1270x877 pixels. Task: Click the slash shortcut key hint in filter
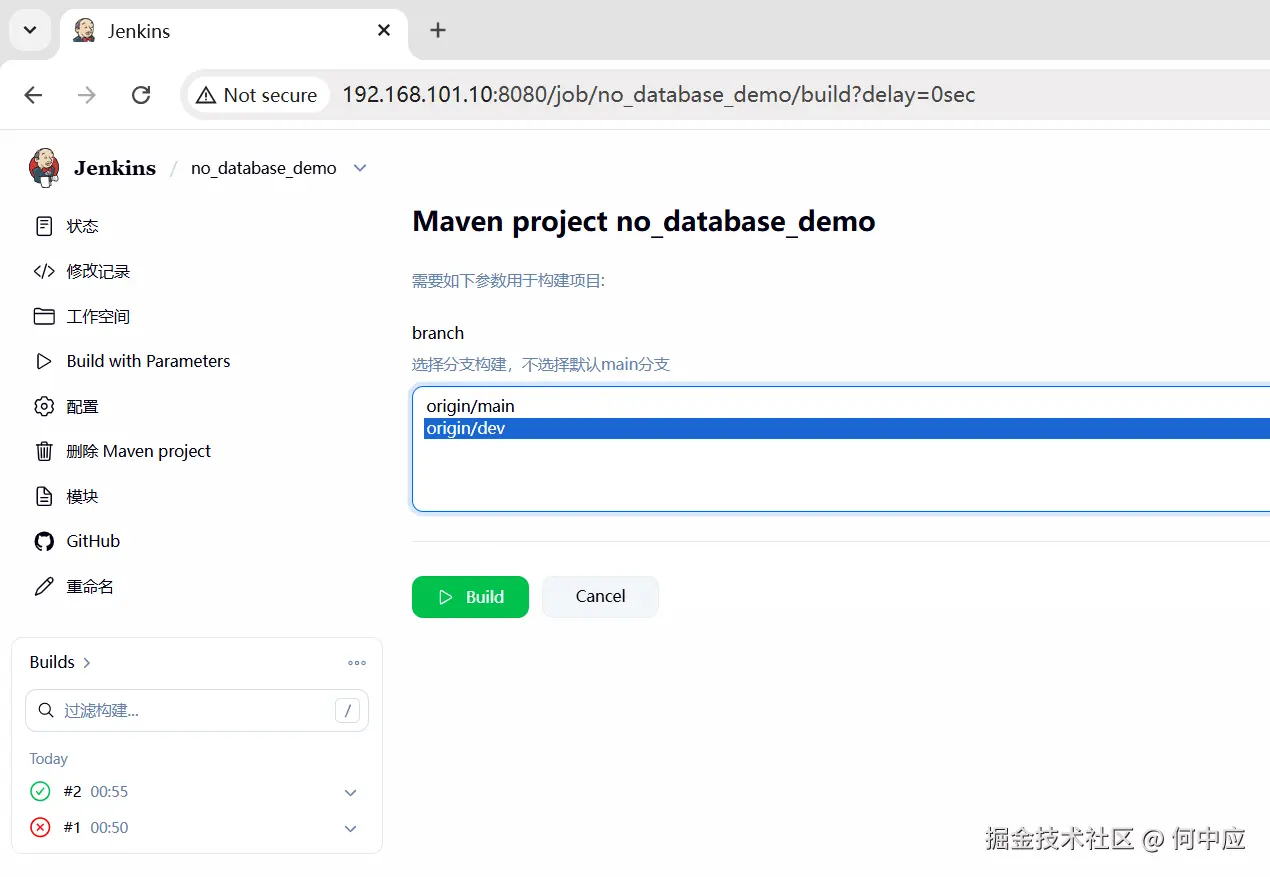pyautogui.click(x=347, y=711)
